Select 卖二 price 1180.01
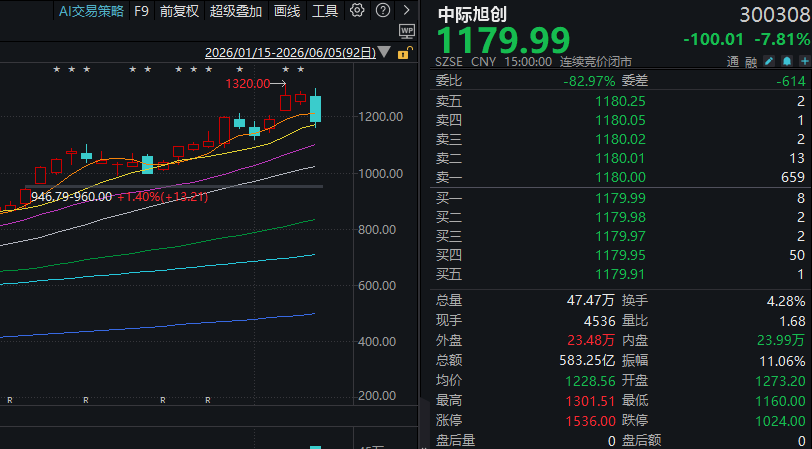Image resolution: width=812 pixels, height=449 pixels. coord(620,158)
